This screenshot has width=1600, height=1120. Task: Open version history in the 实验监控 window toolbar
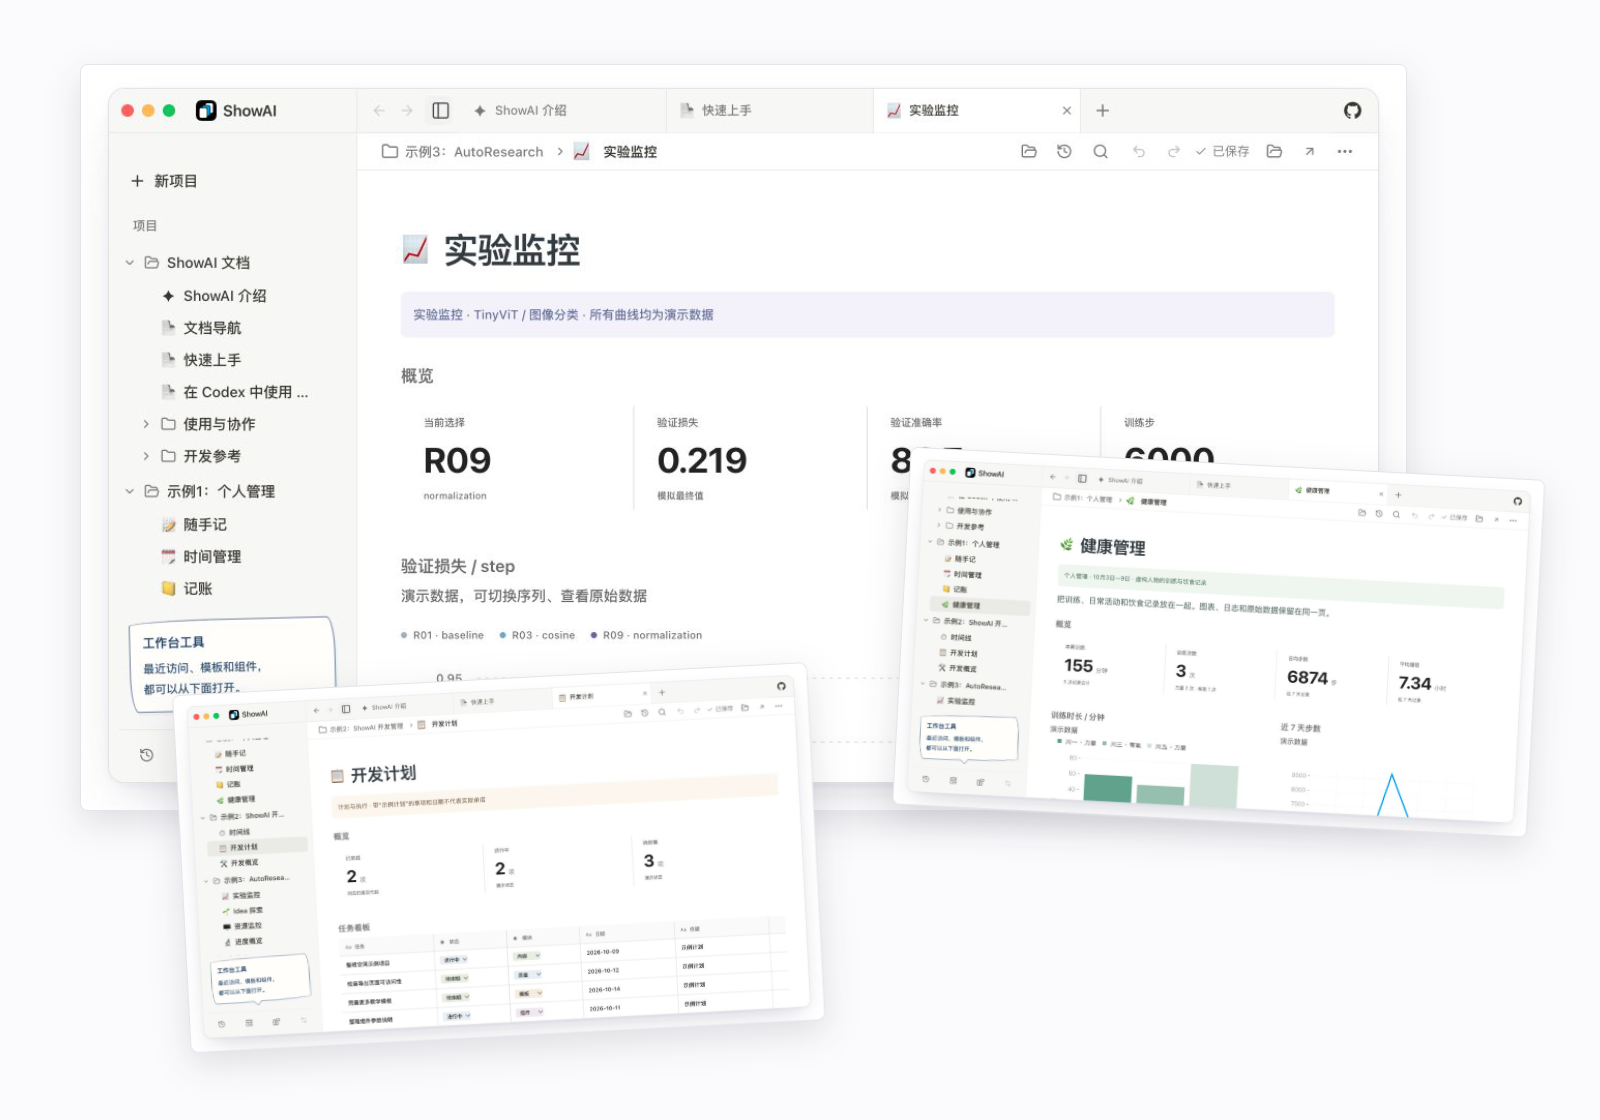click(1064, 152)
